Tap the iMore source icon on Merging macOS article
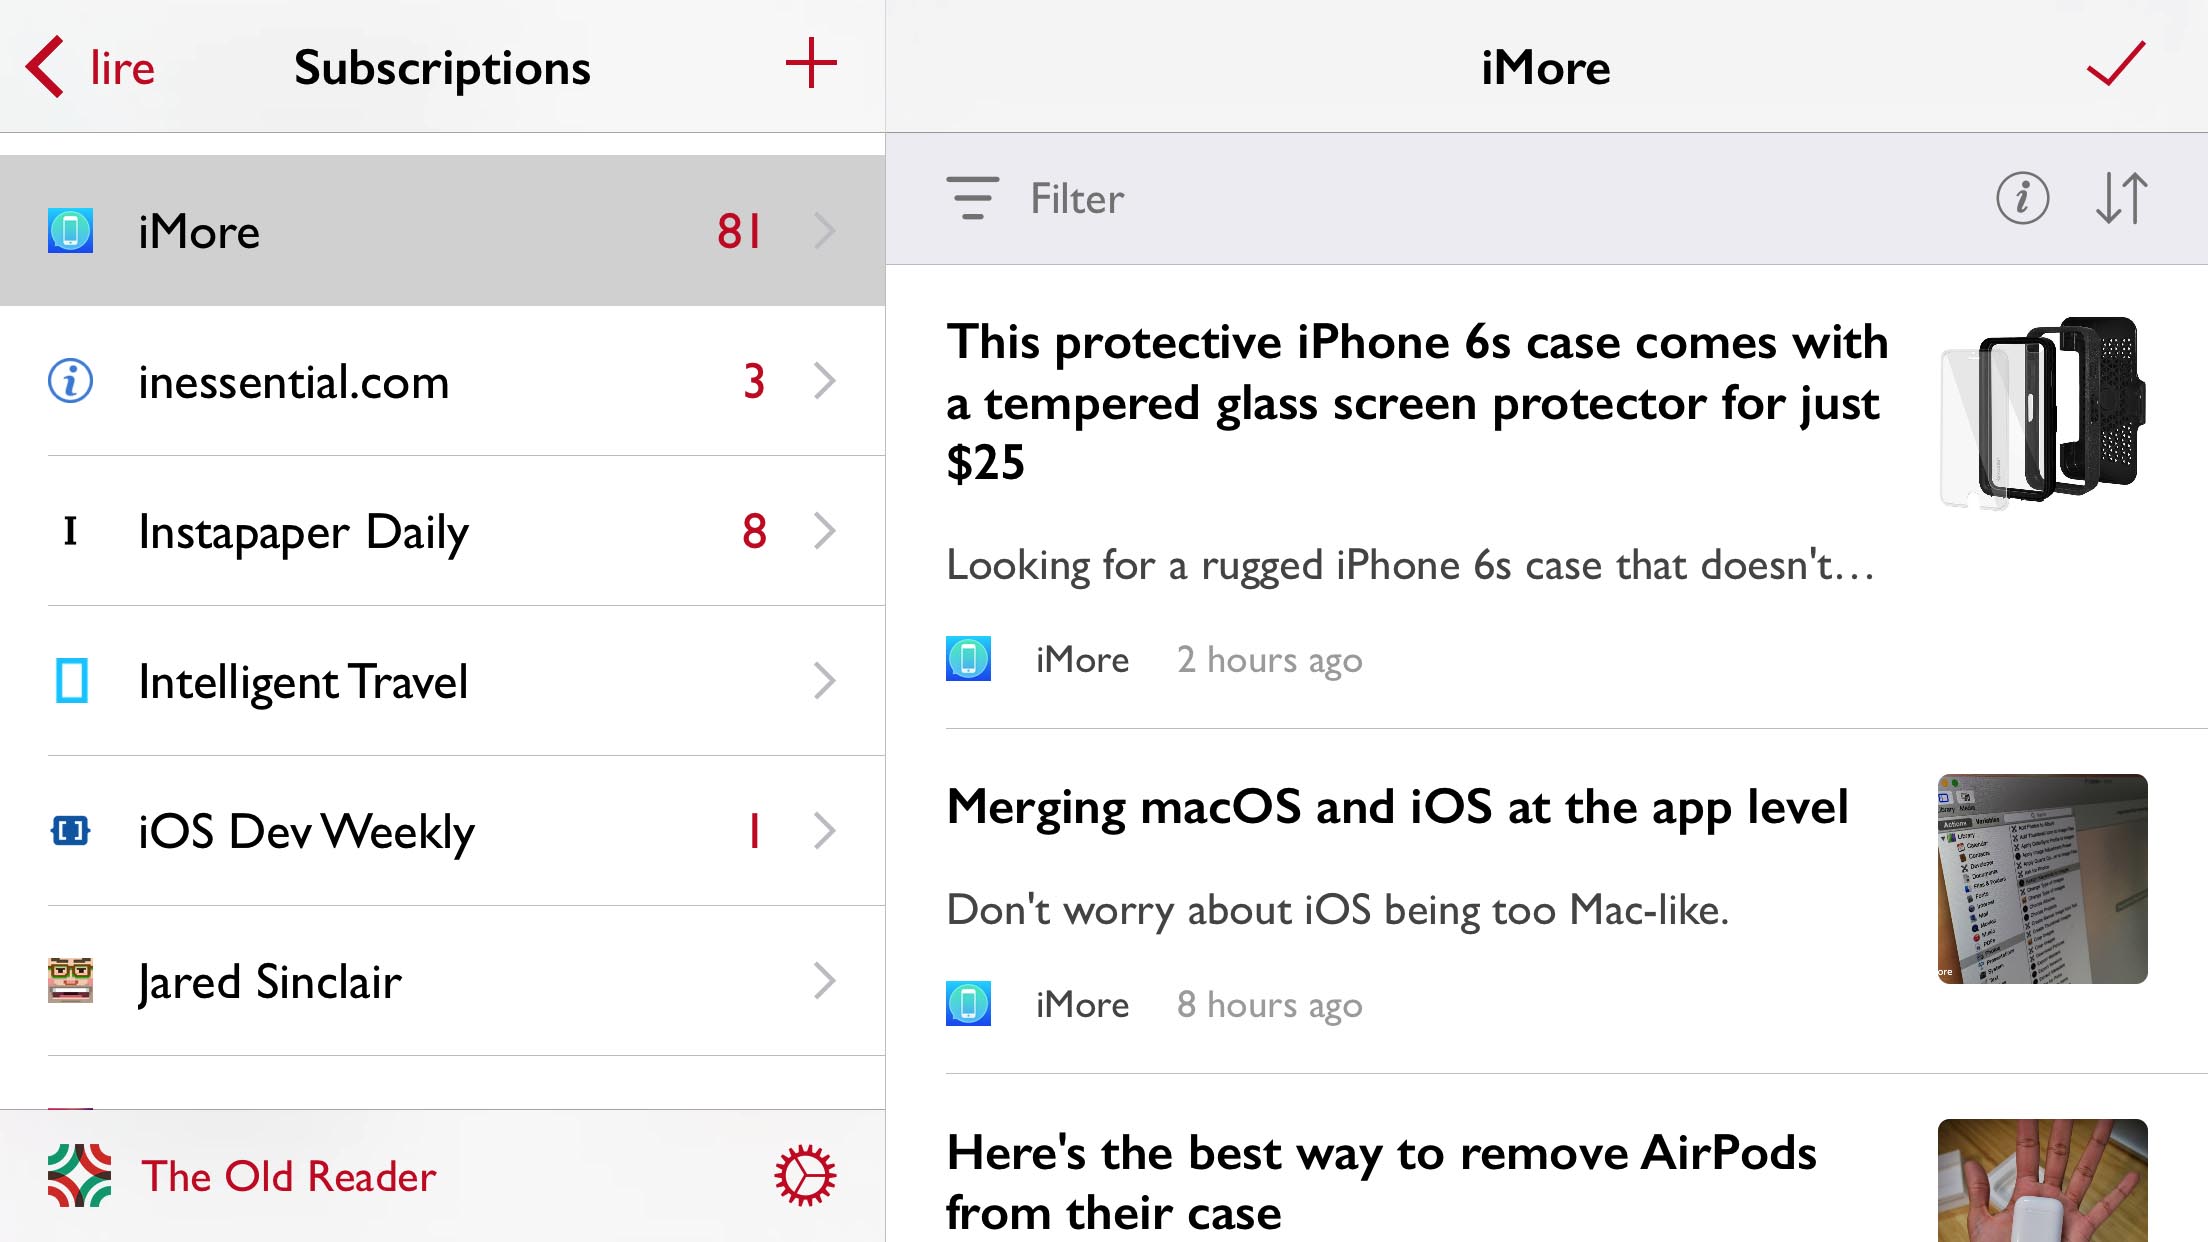This screenshot has width=2208, height=1242. point(968,1003)
